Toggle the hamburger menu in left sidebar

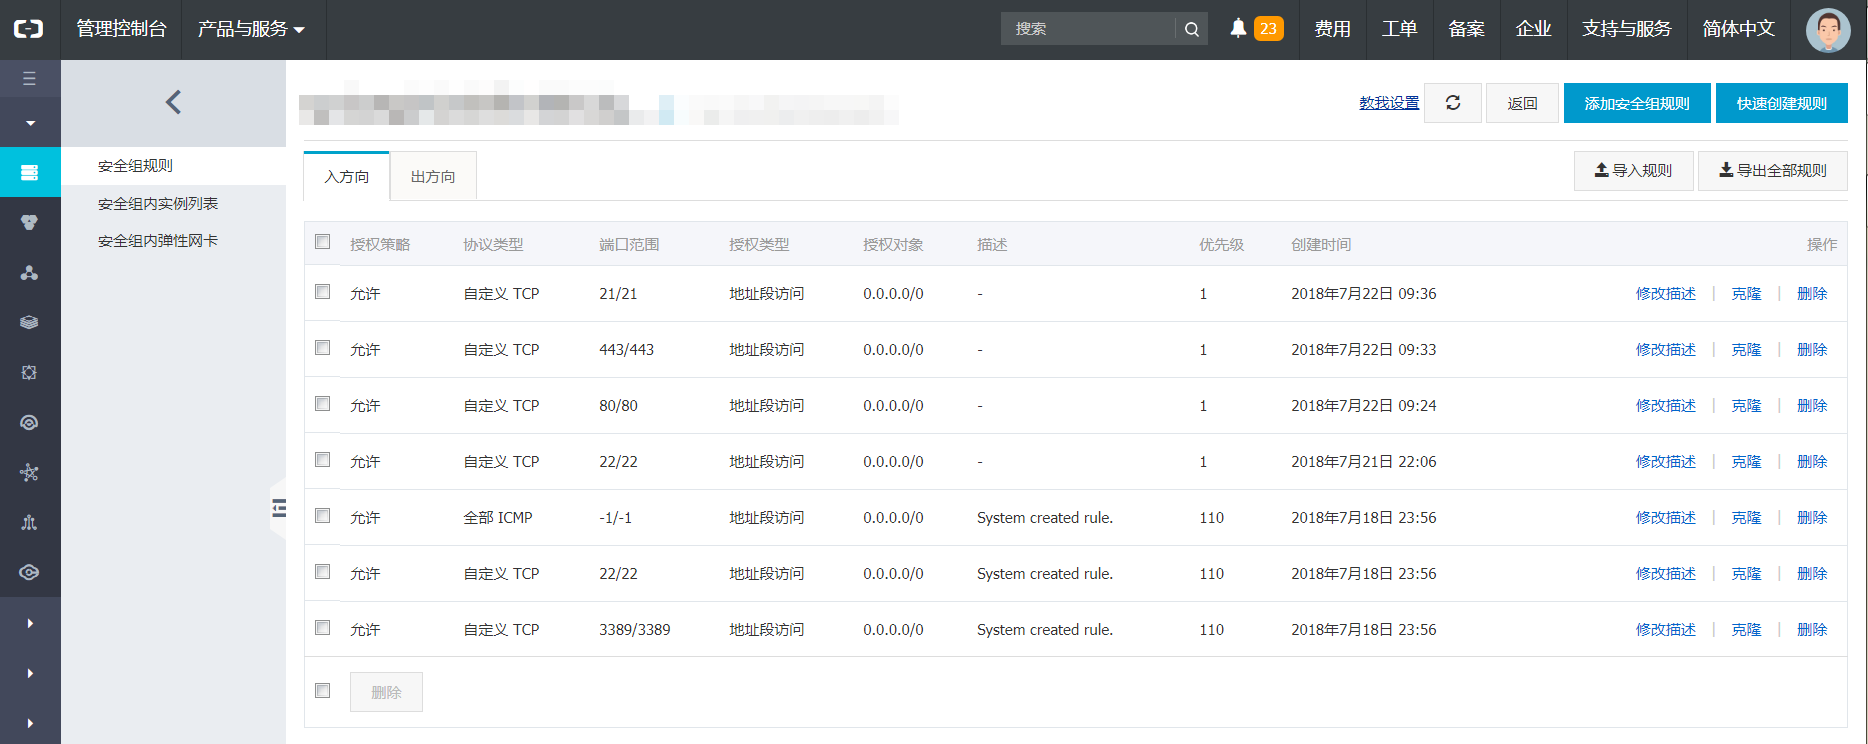pos(29,78)
